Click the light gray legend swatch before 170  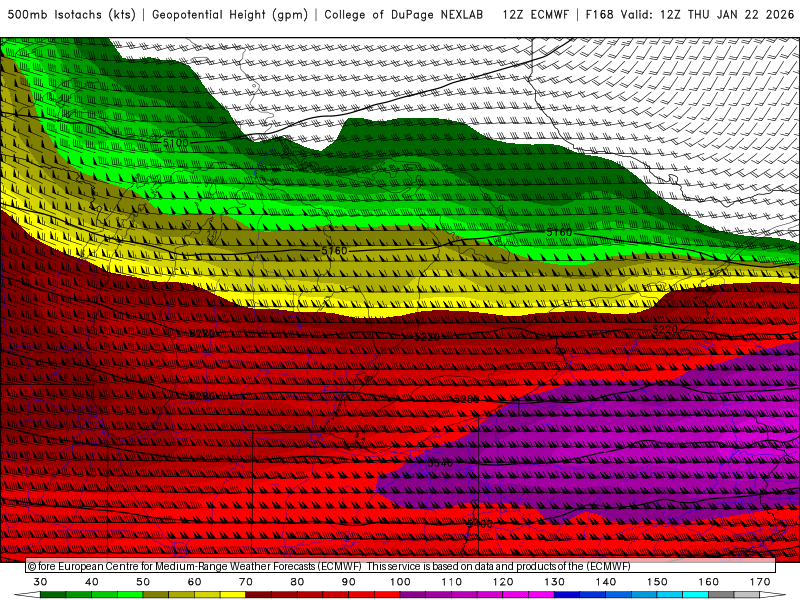(x=747, y=595)
